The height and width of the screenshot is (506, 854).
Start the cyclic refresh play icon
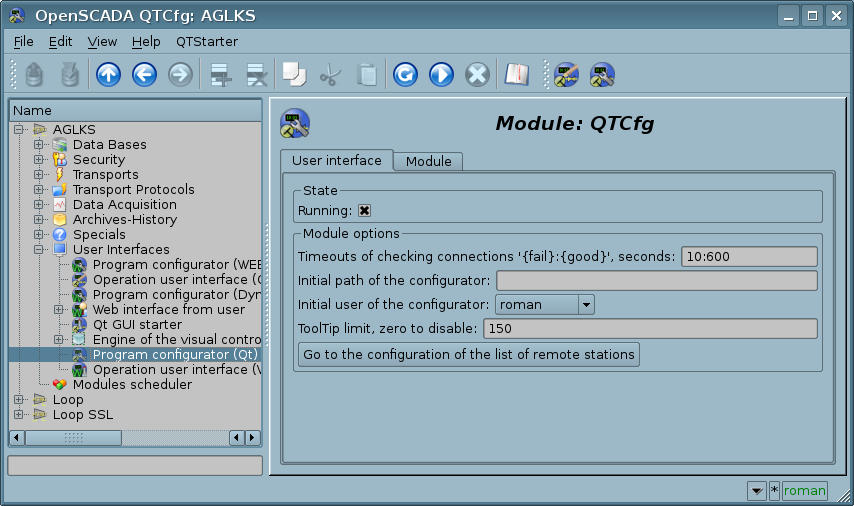coord(441,75)
